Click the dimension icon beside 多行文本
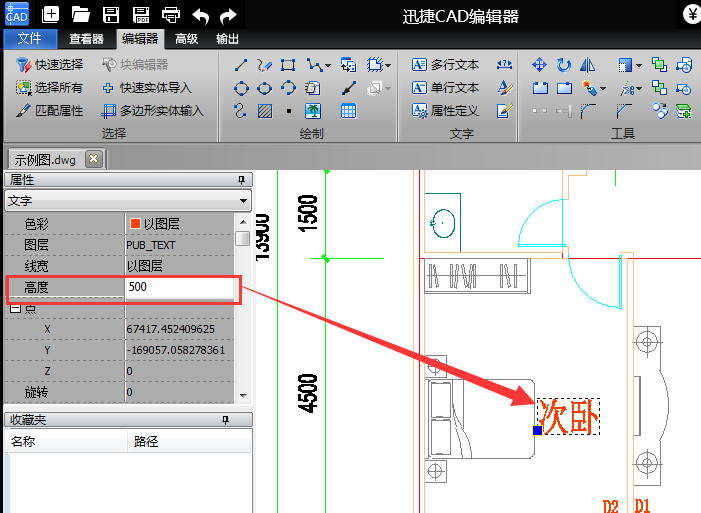The width and height of the screenshot is (701, 513). [504, 65]
